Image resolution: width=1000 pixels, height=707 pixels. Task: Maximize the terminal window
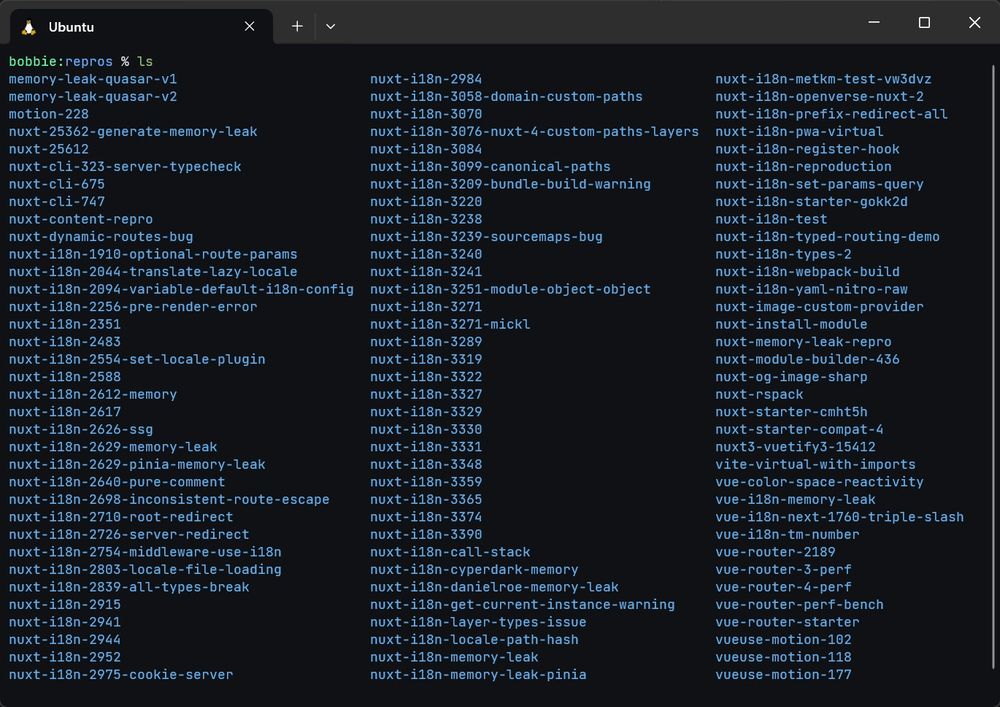pos(924,22)
